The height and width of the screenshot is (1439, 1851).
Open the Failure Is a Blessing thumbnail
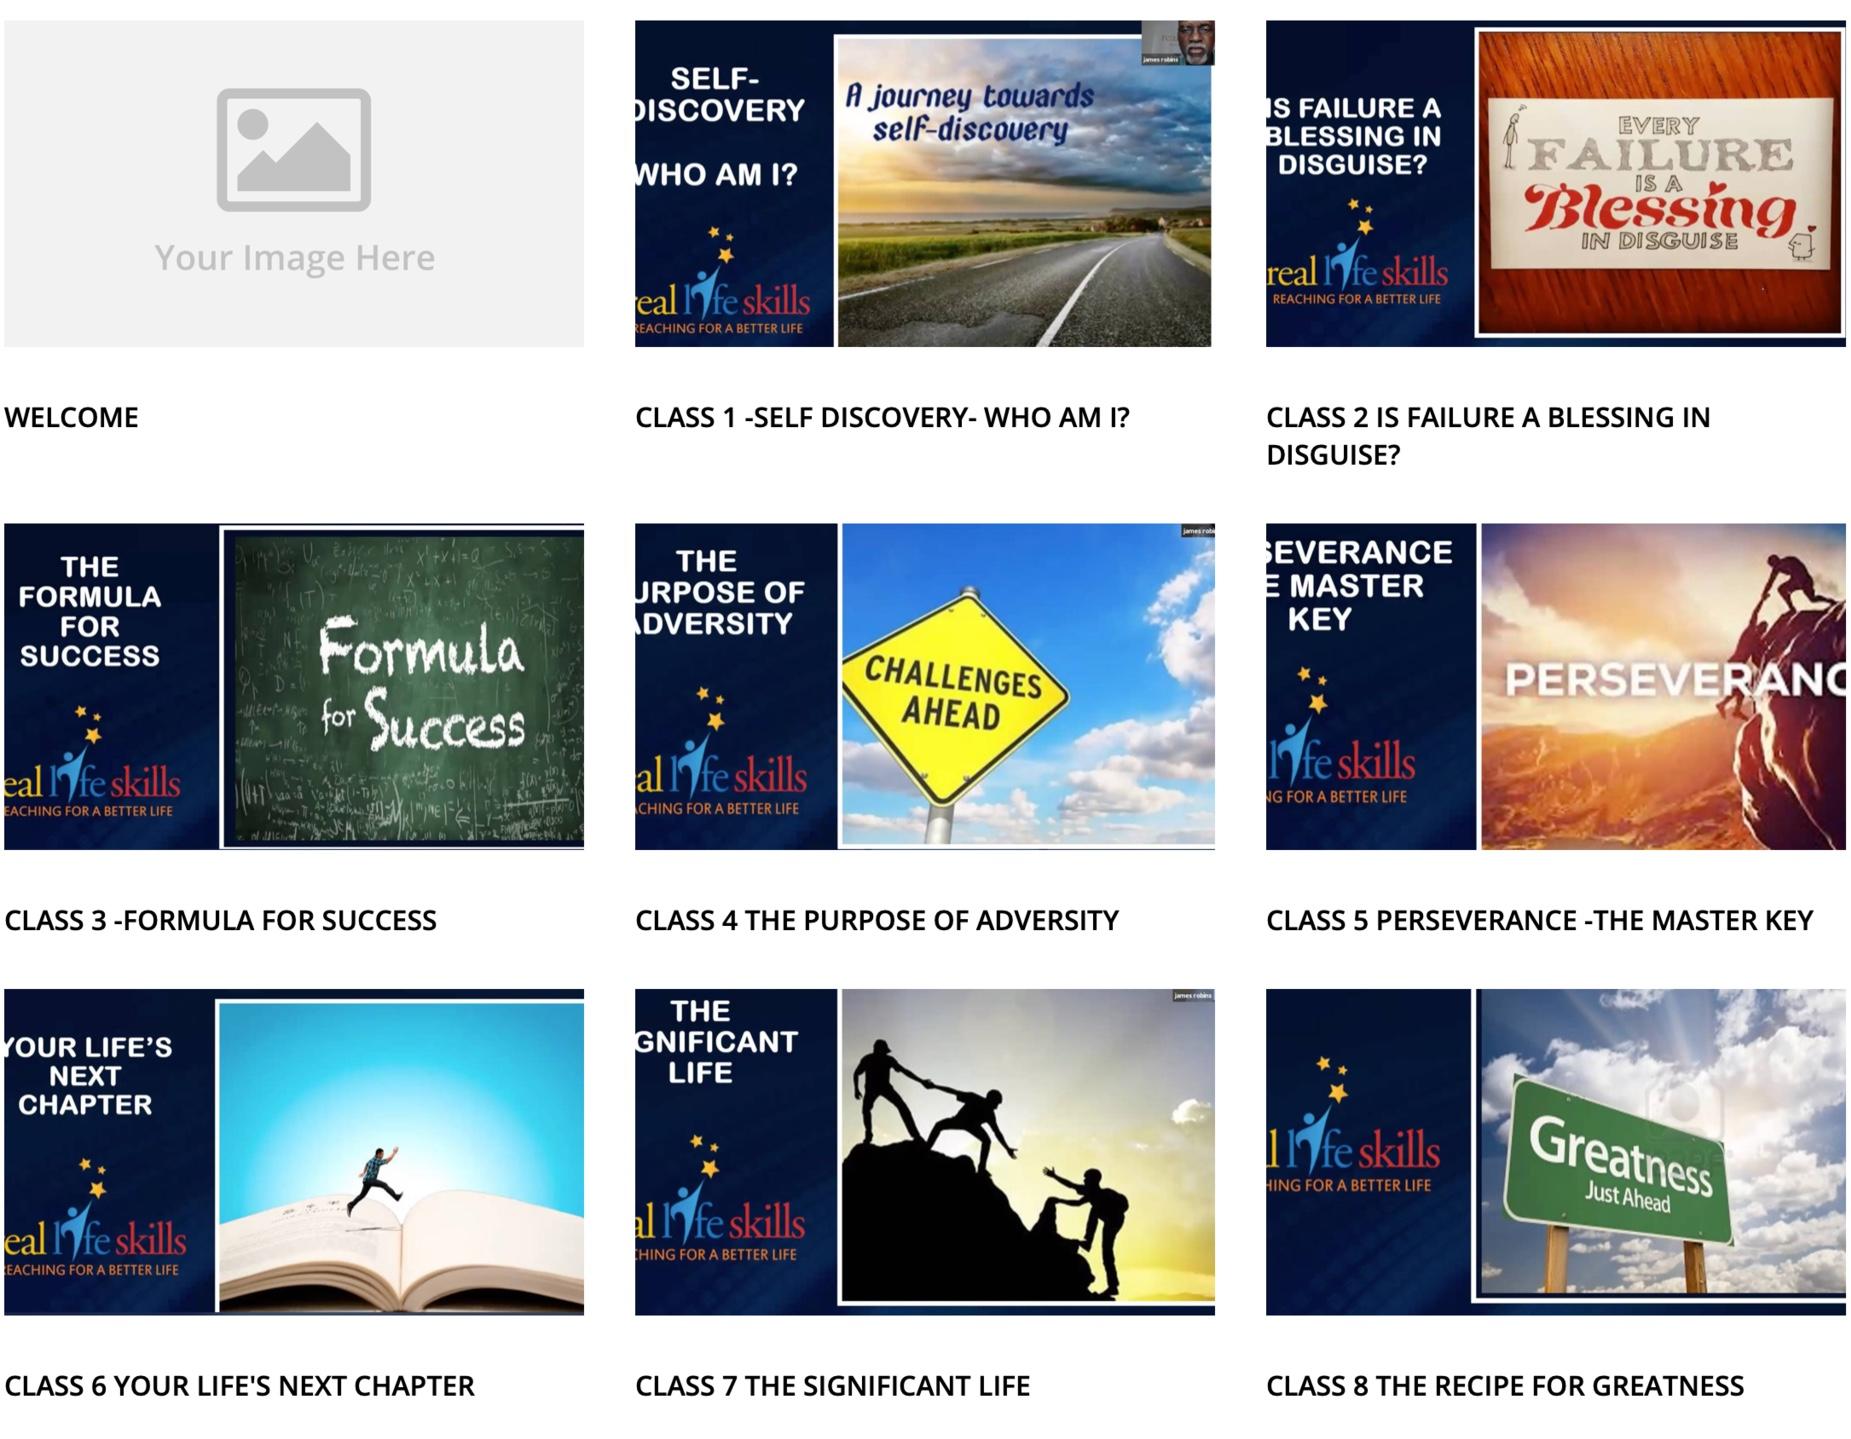1555,184
